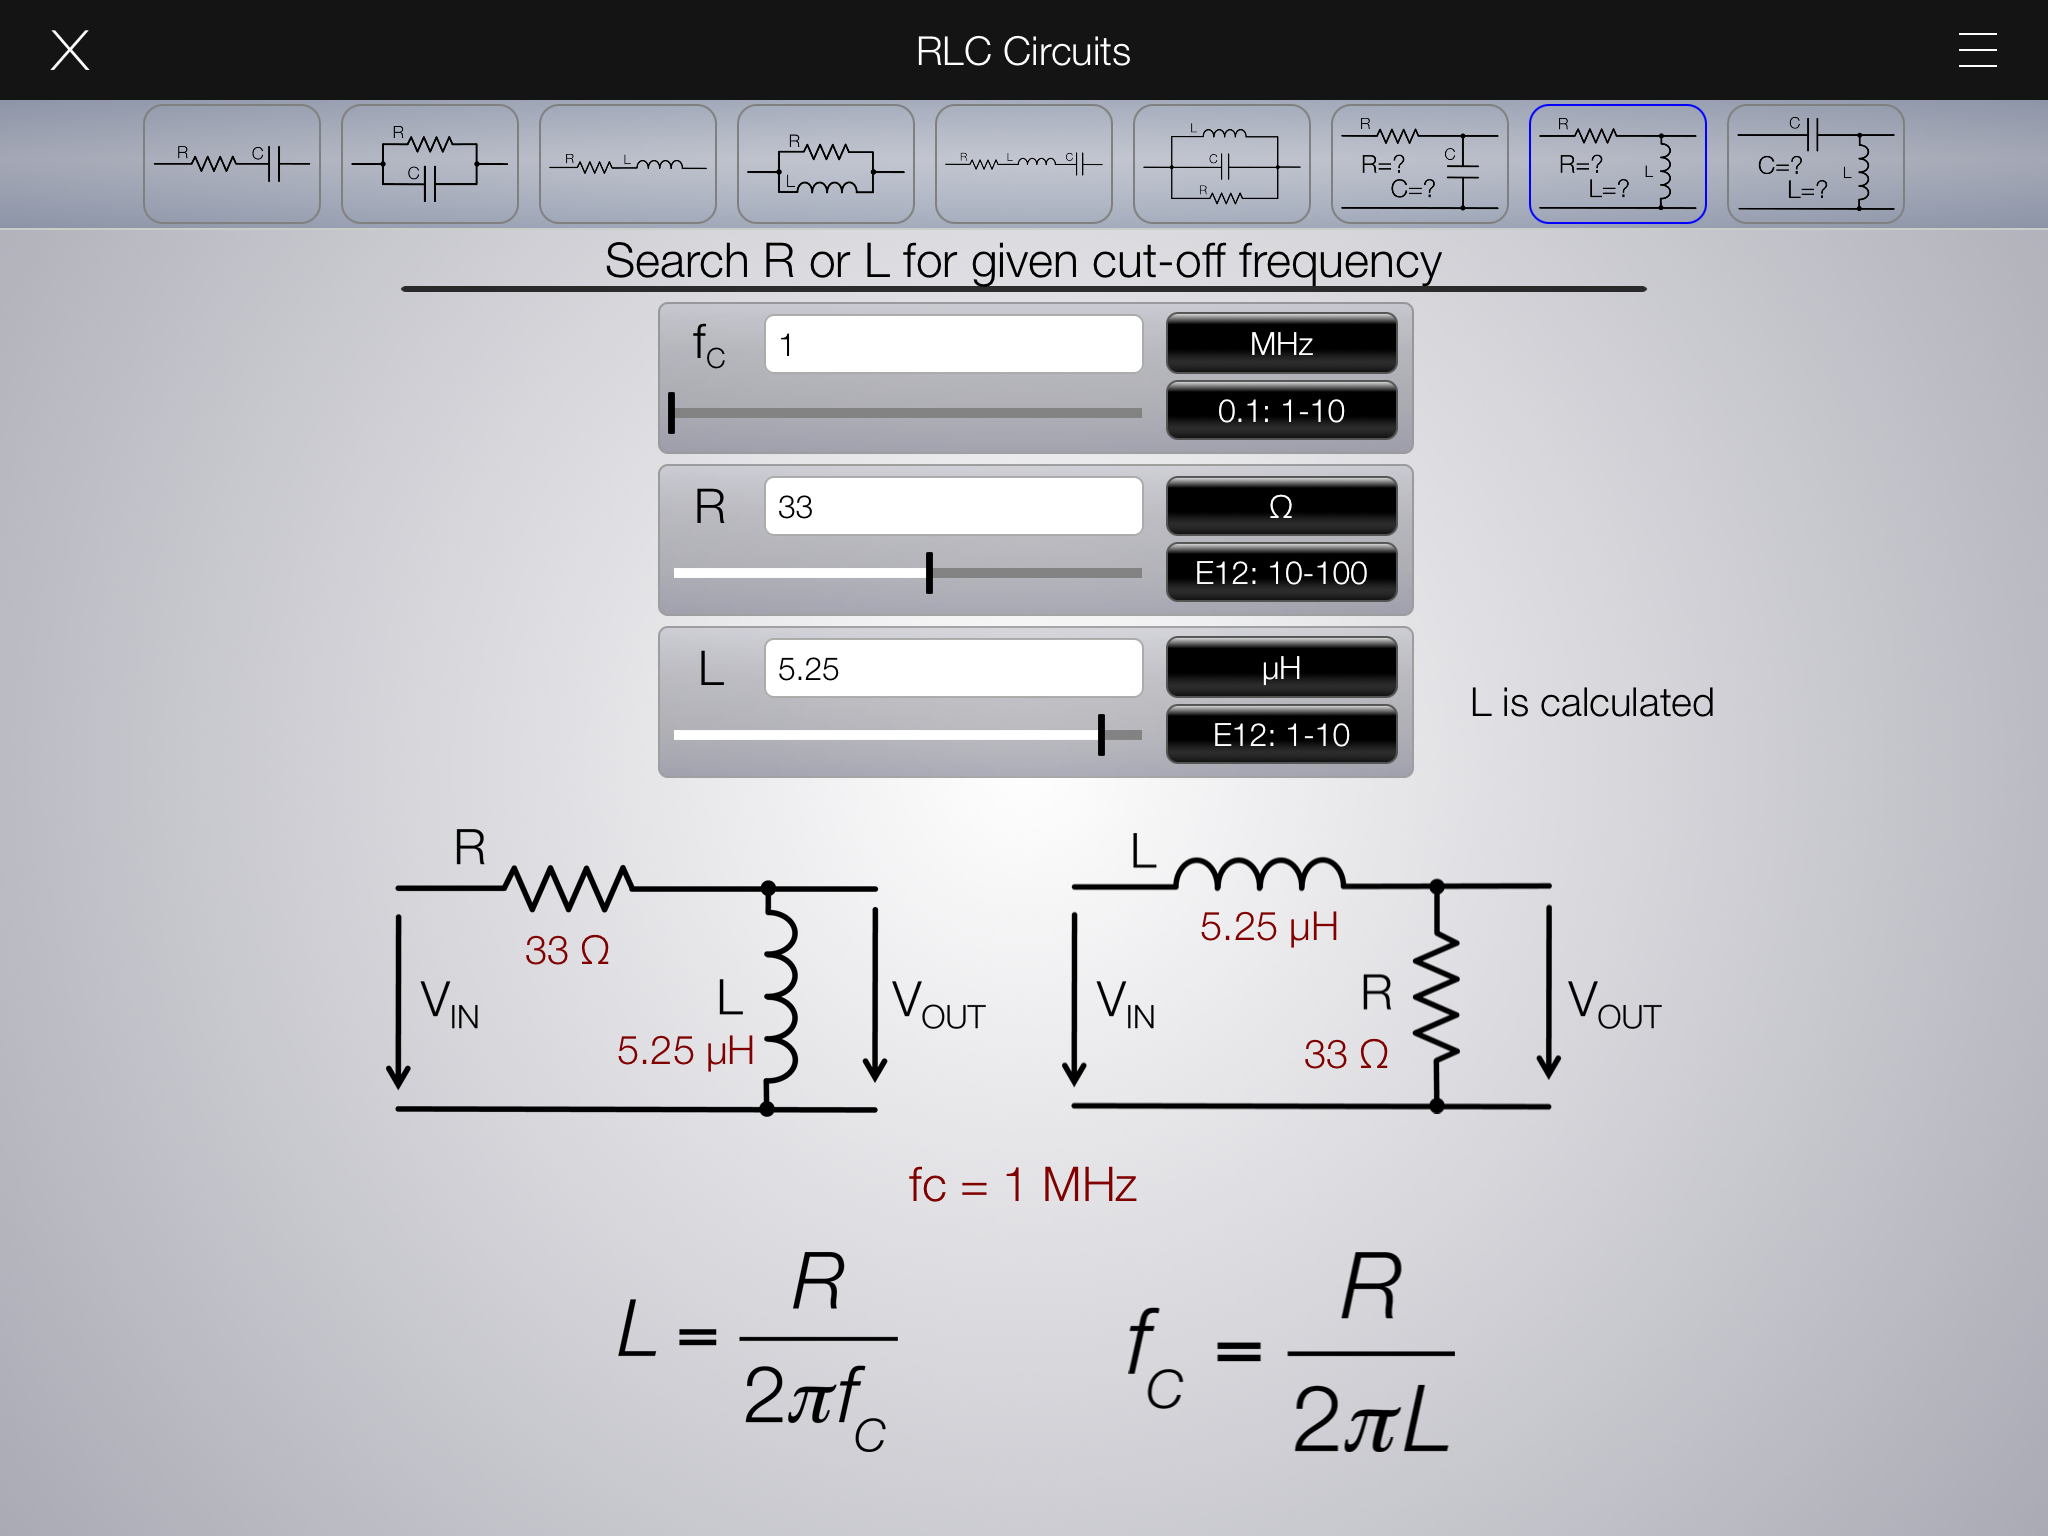Change the Ω resistance unit
2048x1536 pixels.
pos(1281,506)
